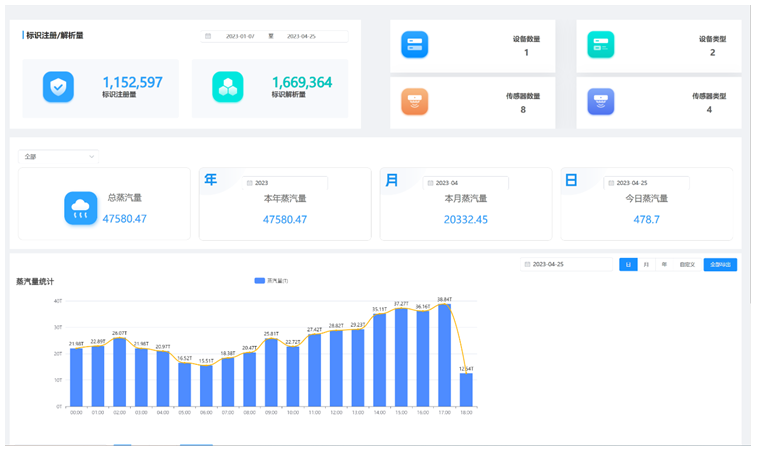Click the 1,152,597 registration count
This screenshot has height=452, width=761.
(x=132, y=83)
